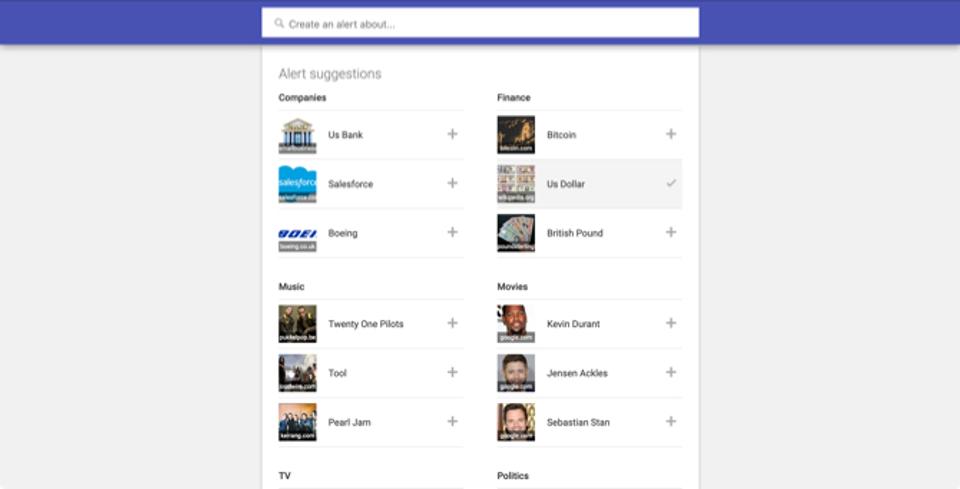Focus the Create an alert about field
The height and width of the screenshot is (489, 960).
click(480, 23)
